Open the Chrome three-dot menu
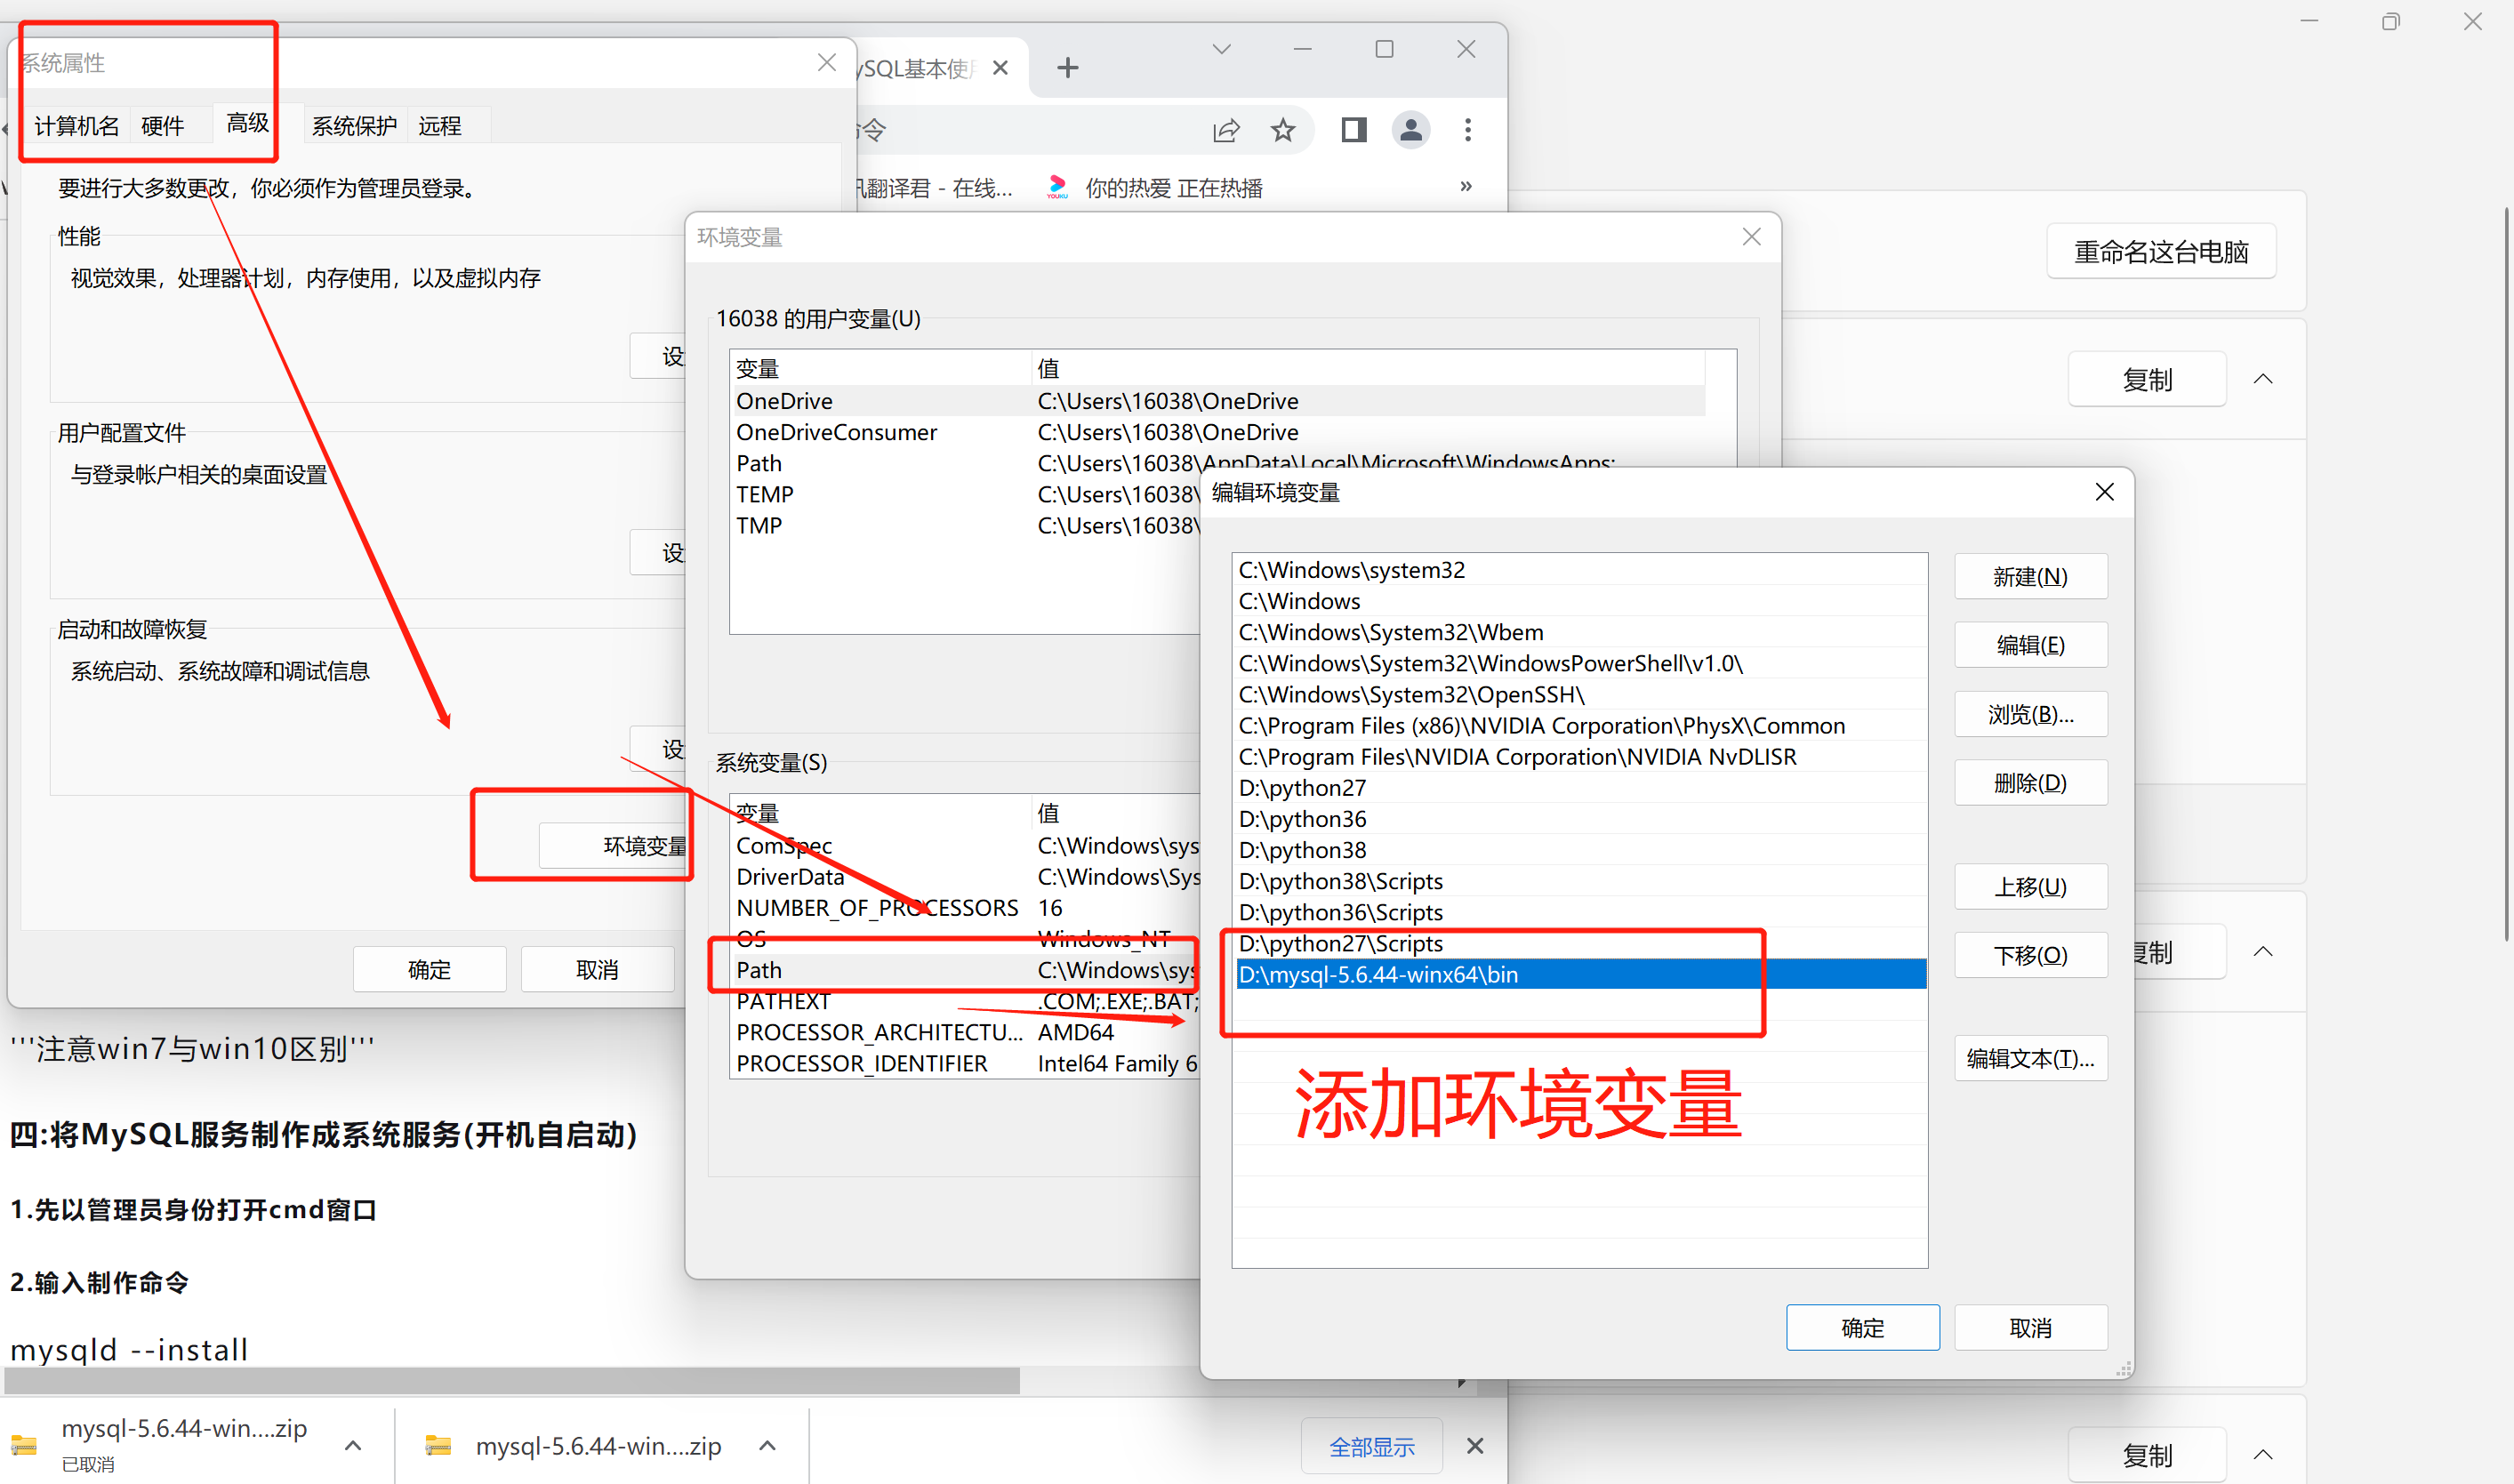The height and width of the screenshot is (1484, 2514). [1467, 130]
